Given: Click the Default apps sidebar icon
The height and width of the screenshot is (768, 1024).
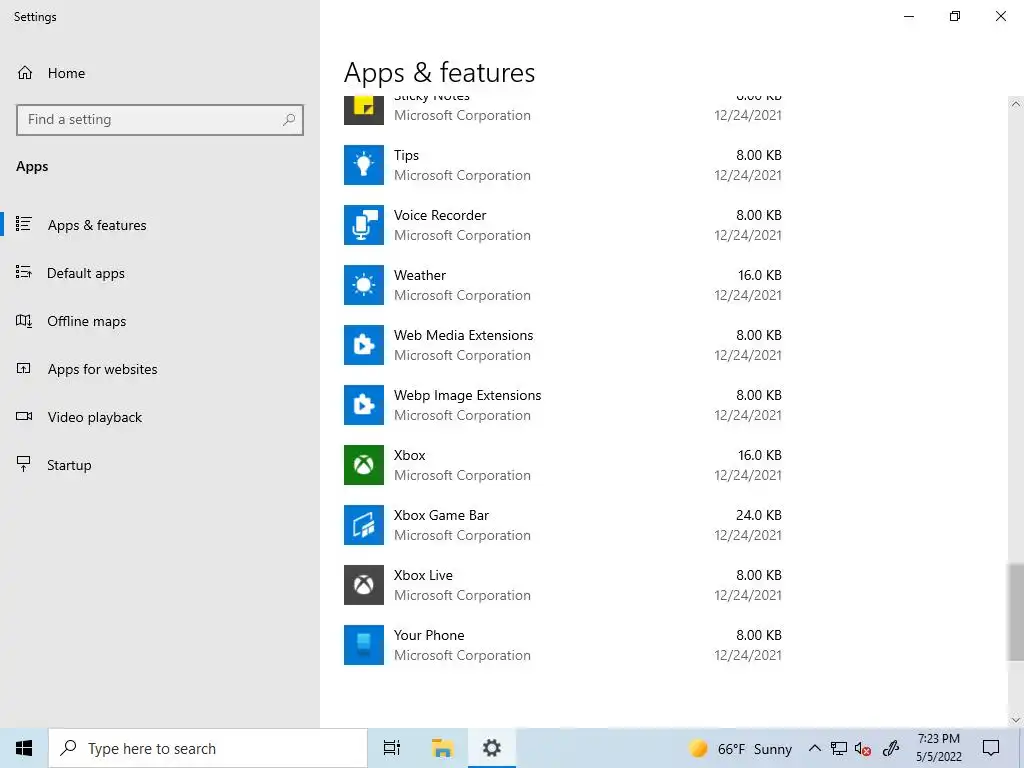Looking at the screenshot, I should 24,272.
